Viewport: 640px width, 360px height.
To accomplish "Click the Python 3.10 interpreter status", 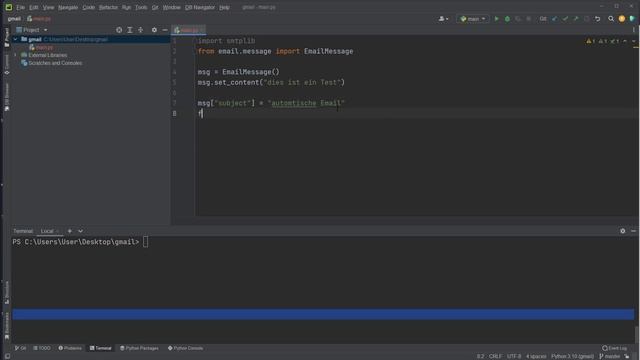I will [x=572, y=356].
